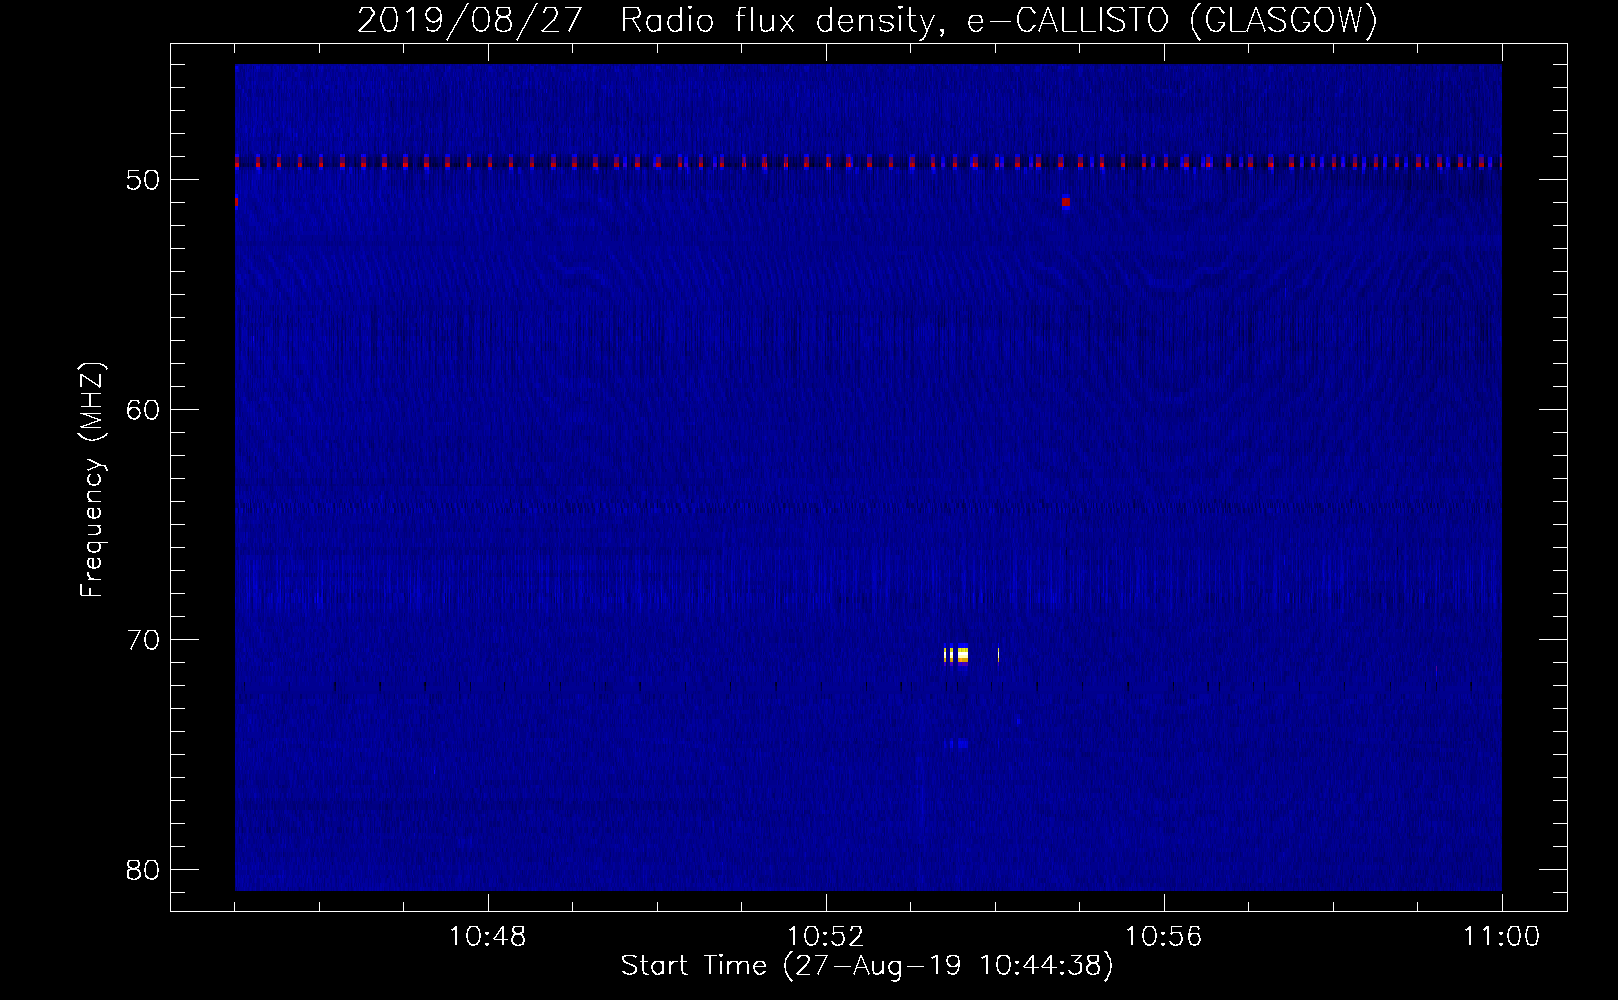Click the 10:48 time tick label
The height and width of the screenshot is (1000, 1618).
pyautogui.click(x=488, y=937)
